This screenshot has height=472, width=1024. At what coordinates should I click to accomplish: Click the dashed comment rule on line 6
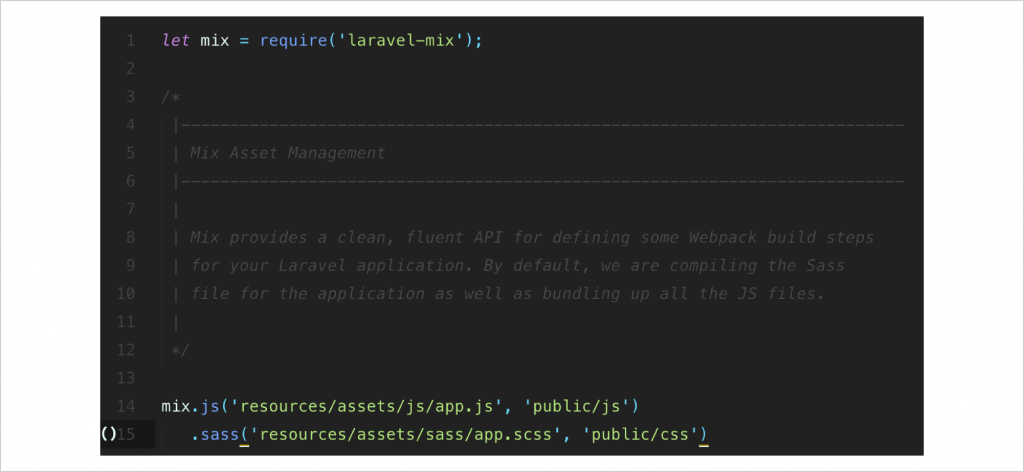click(538, 181)
